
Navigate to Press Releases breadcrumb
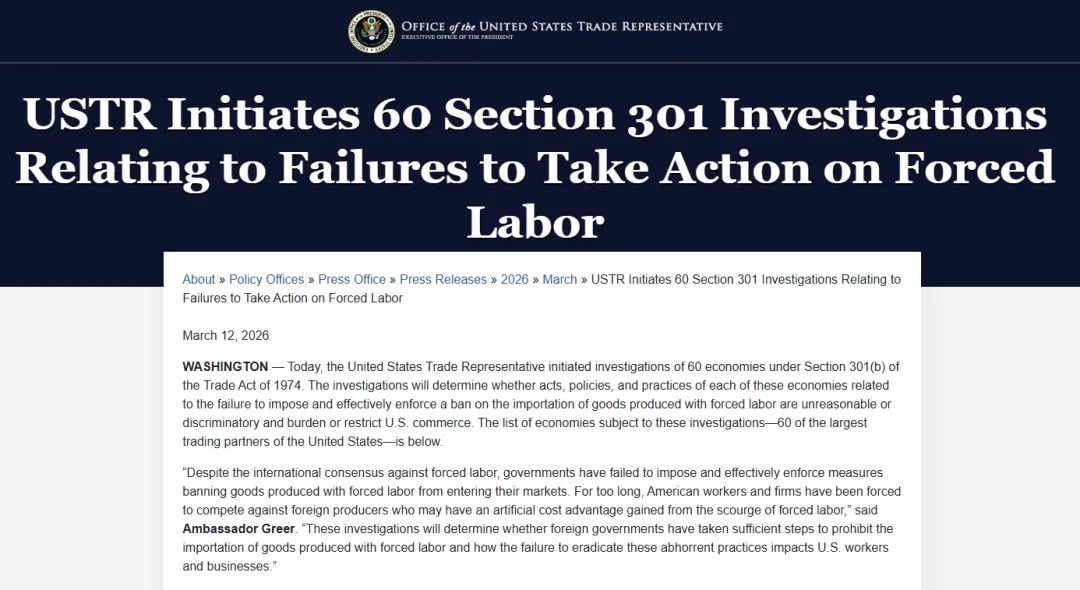pyautogui.click(x=443, y=280)
